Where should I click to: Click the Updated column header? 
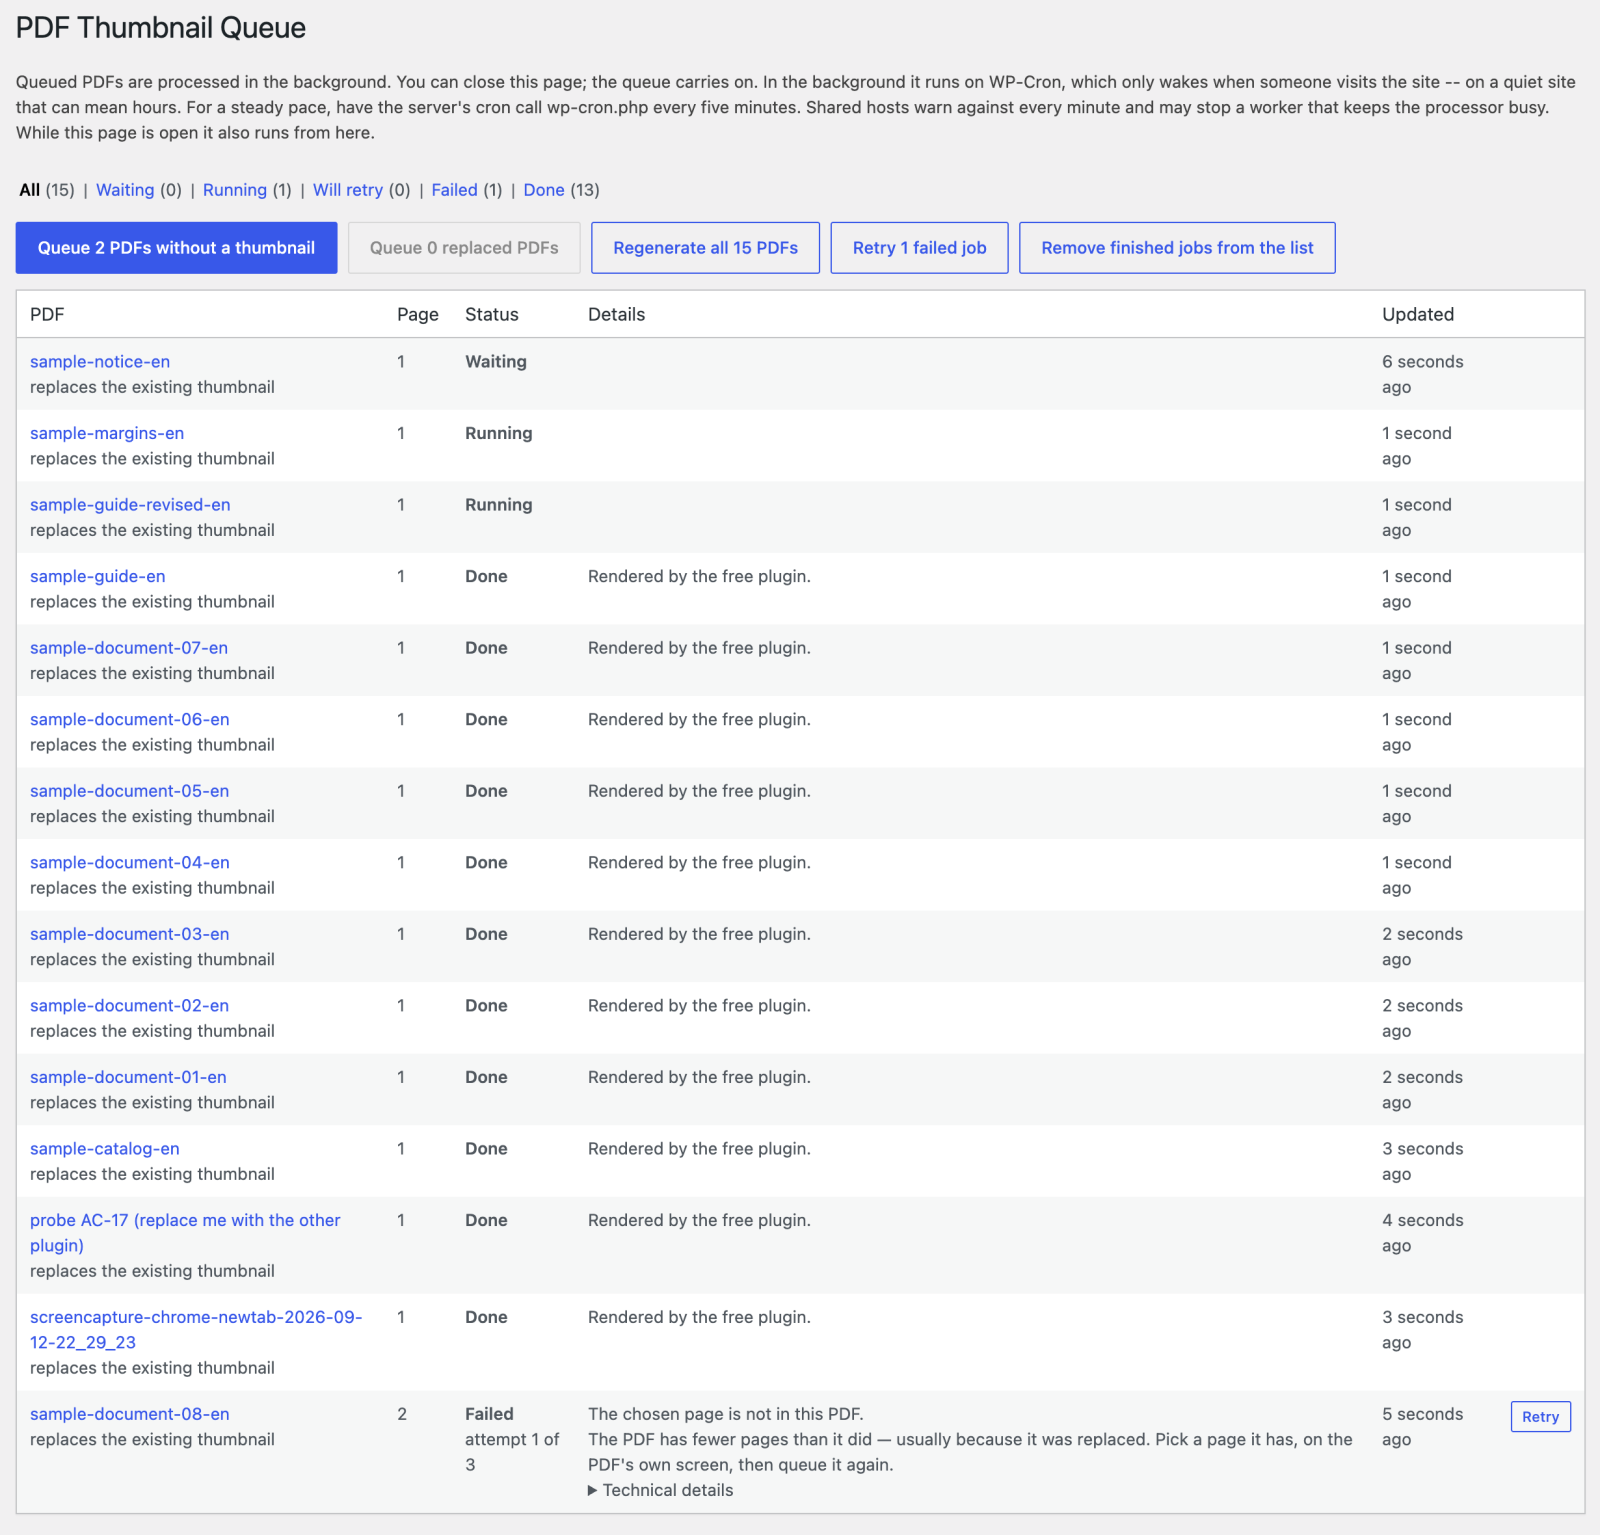pyautogui.click(x=1418, y=315)
